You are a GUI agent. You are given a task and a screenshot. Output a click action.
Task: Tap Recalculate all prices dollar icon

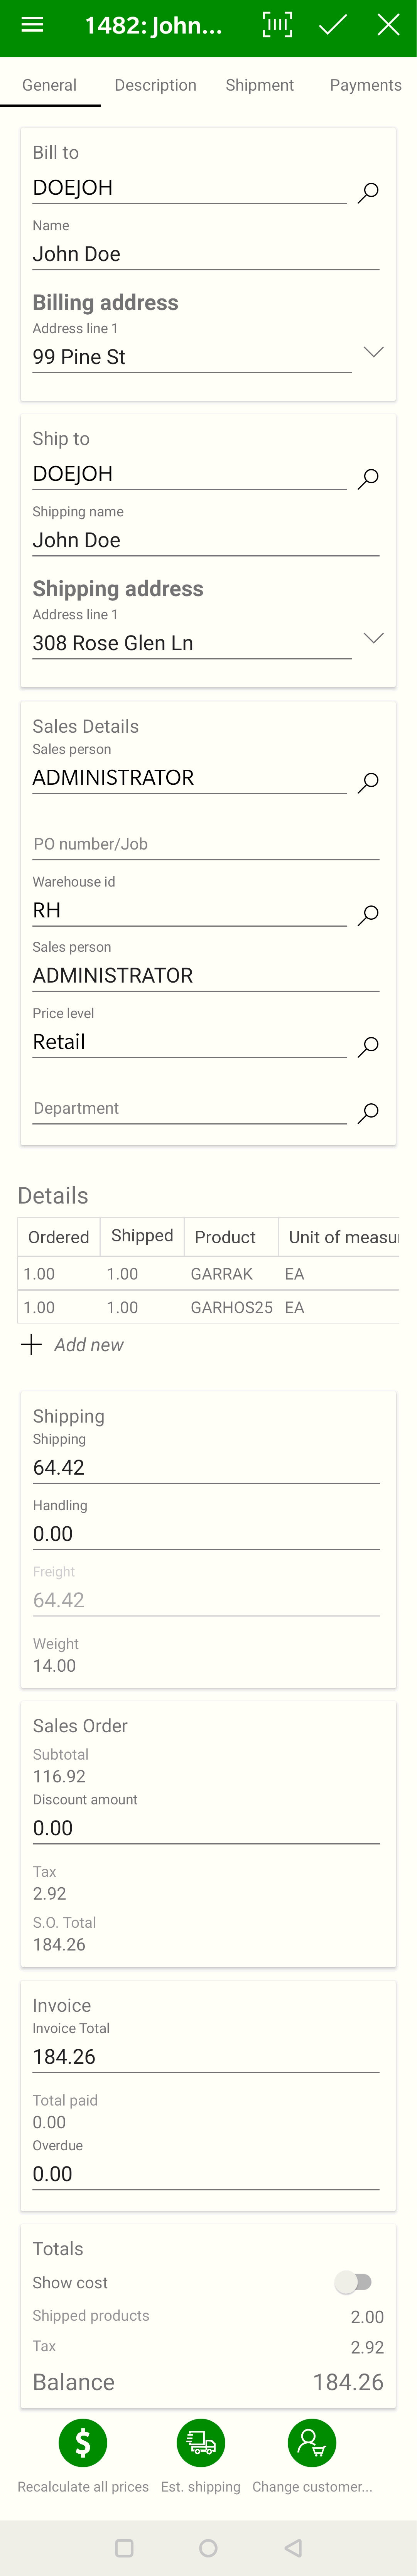[x=83, y=2443]
